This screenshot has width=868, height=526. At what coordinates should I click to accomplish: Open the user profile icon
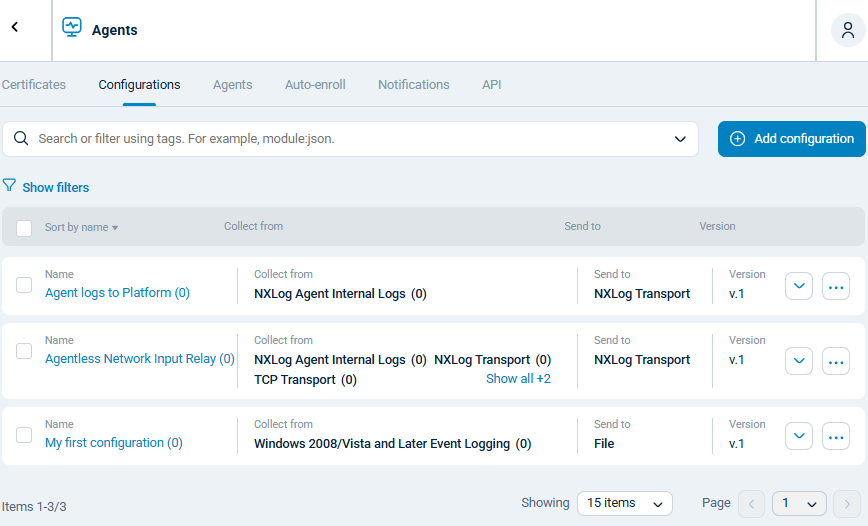point(848,30)
